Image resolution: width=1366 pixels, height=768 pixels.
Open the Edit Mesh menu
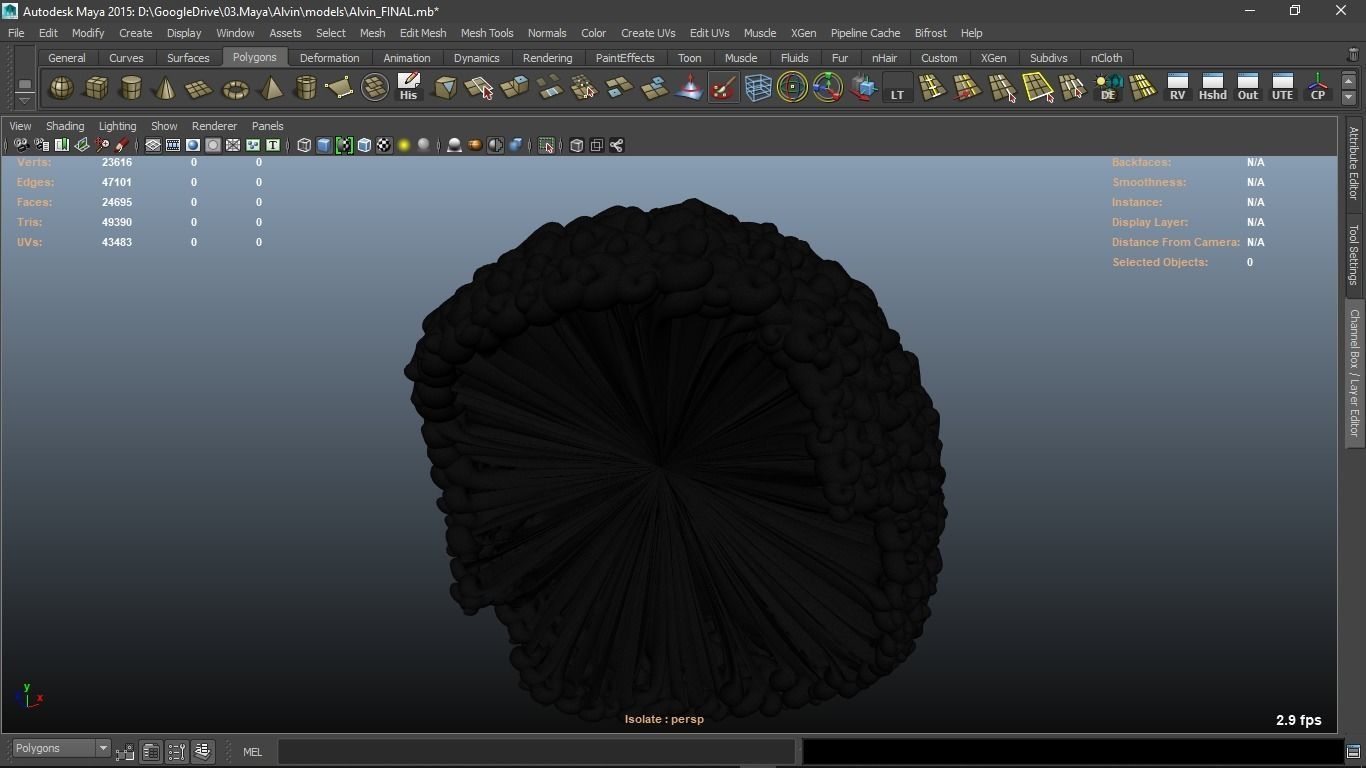[x=423, y=33]
